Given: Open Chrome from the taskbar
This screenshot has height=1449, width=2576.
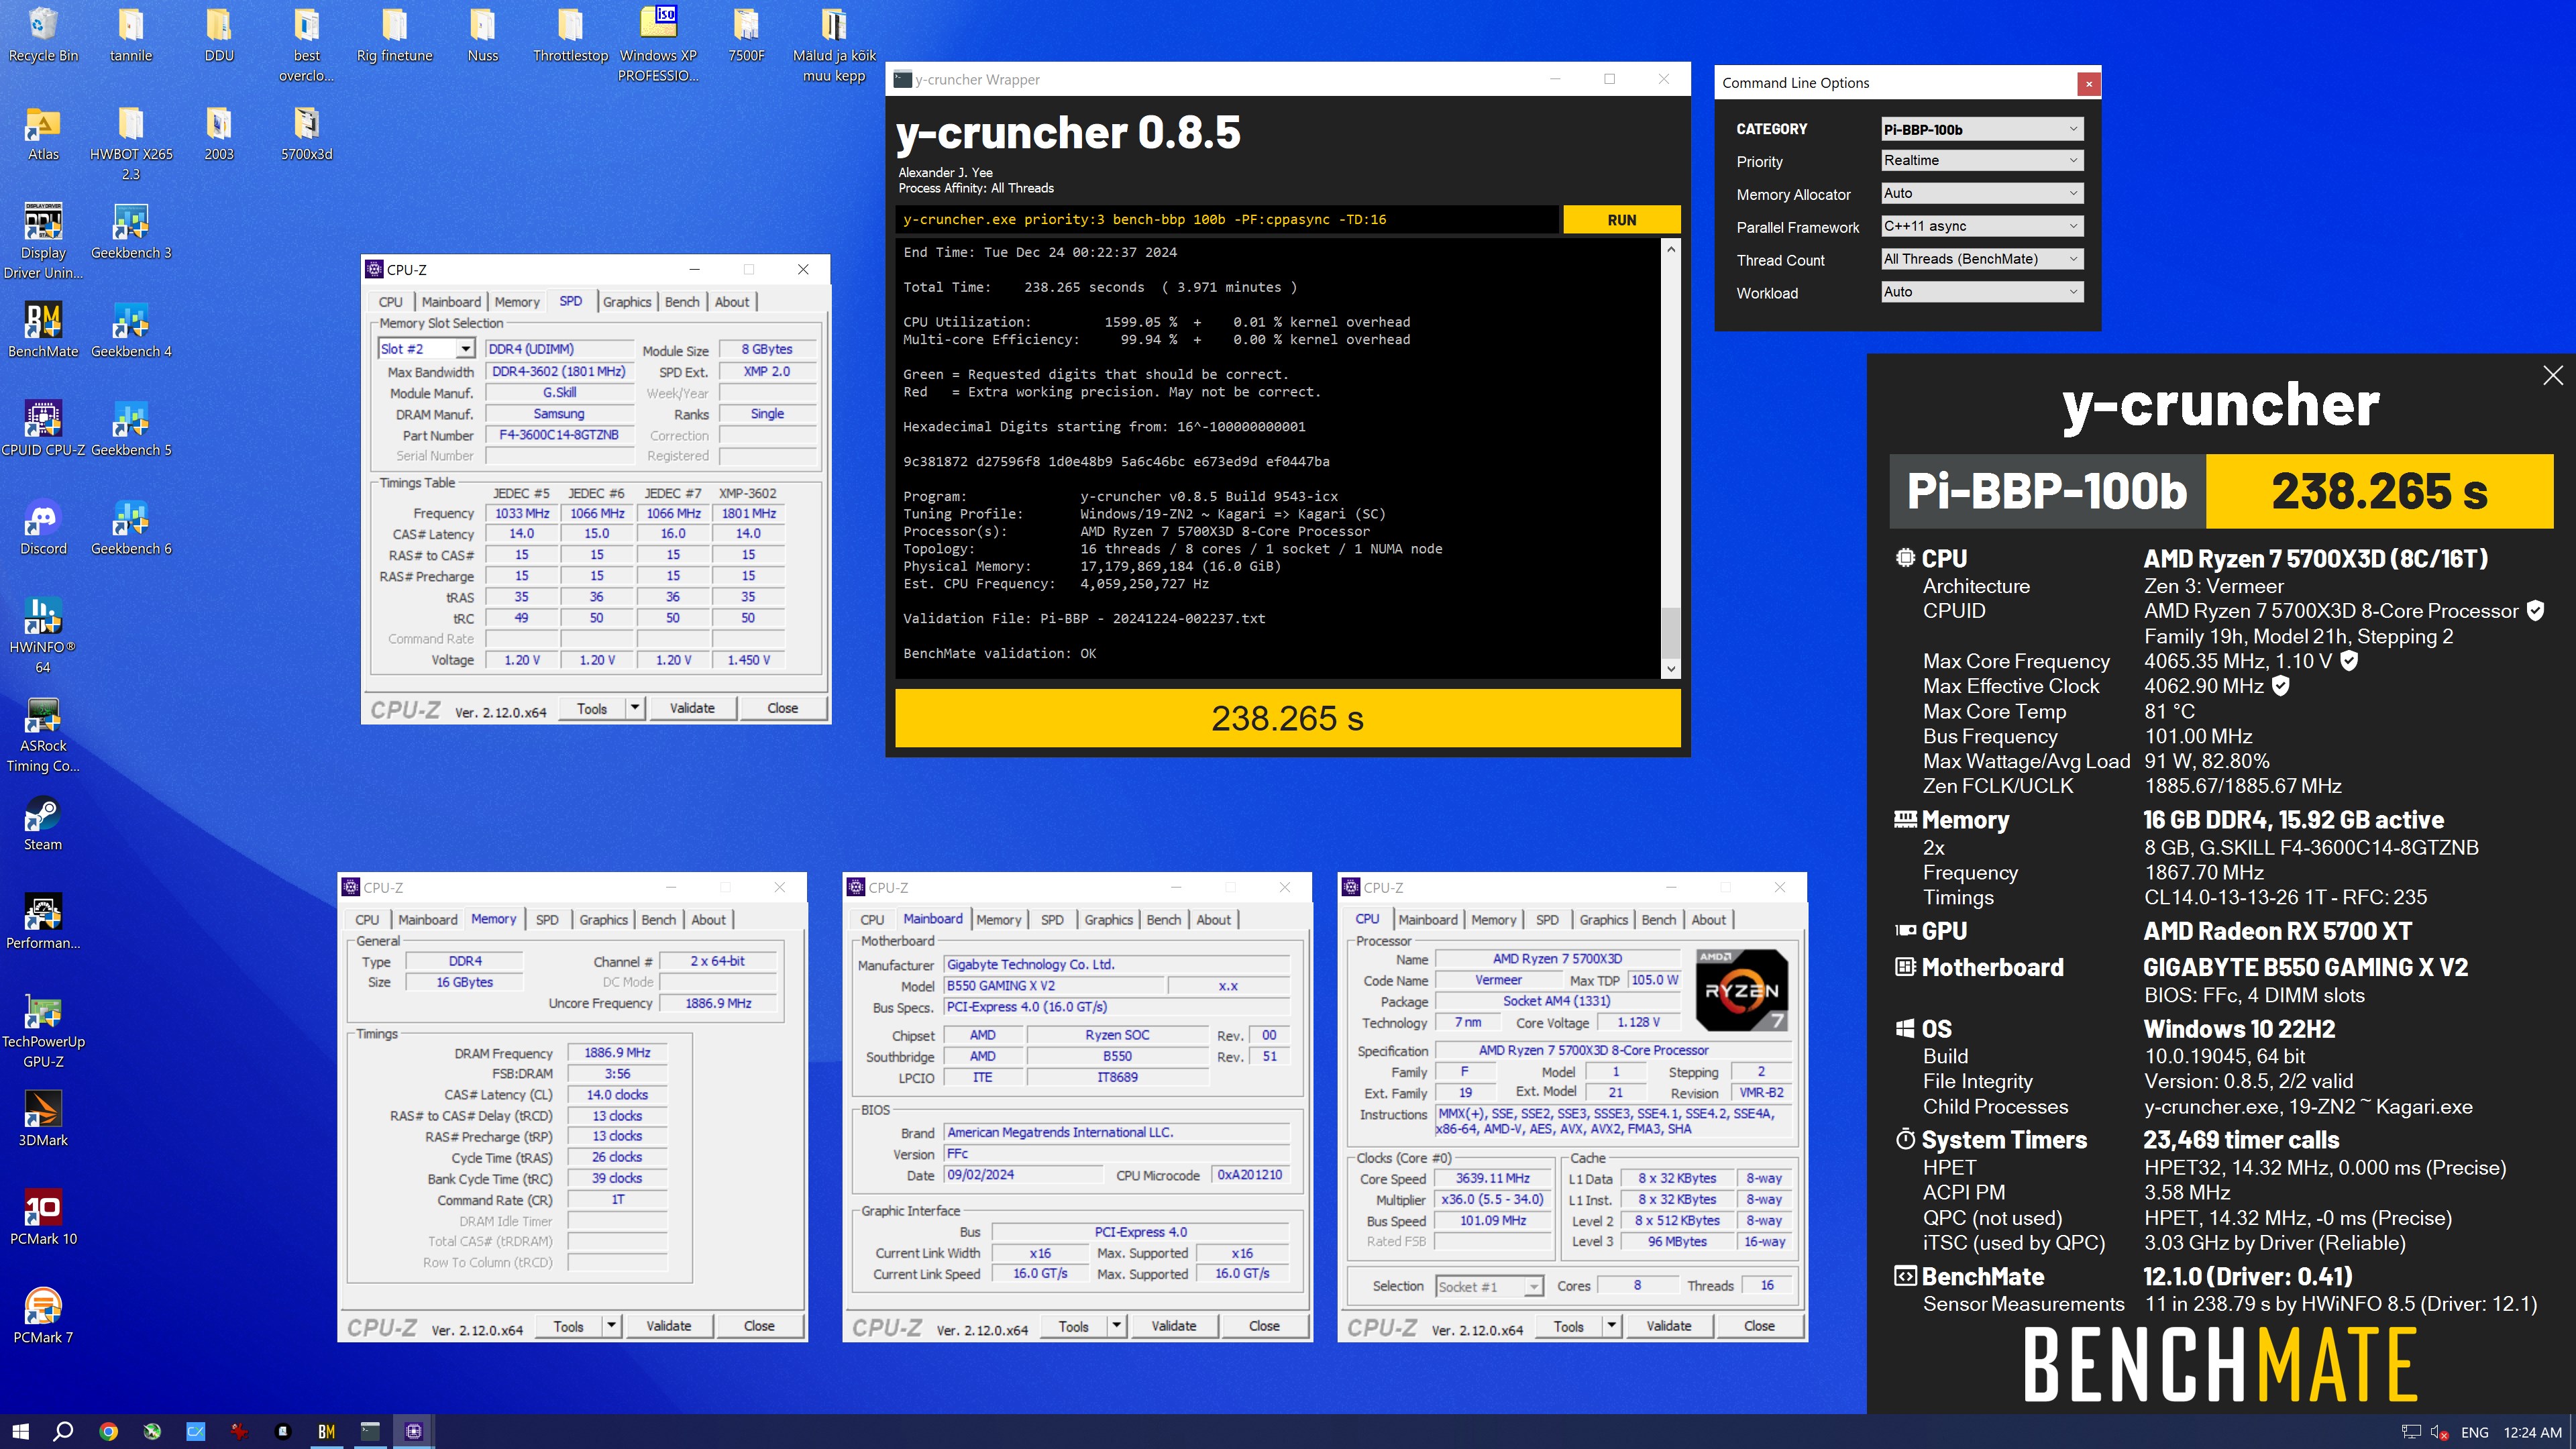Looking at the screenshot, I should pos(108,1431).
